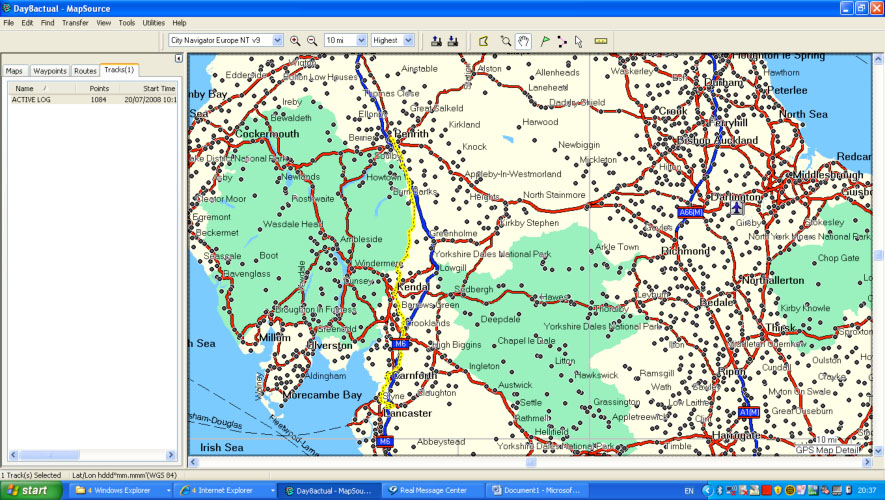Click the A1(M) road shield
This screenshot has height=500, width=885.
[750, 412]
